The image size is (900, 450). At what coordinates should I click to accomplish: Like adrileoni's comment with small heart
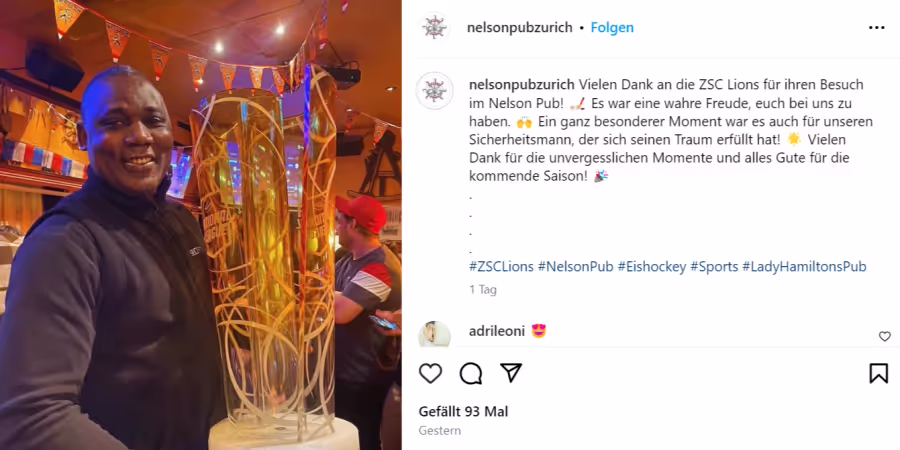(885, 336)
